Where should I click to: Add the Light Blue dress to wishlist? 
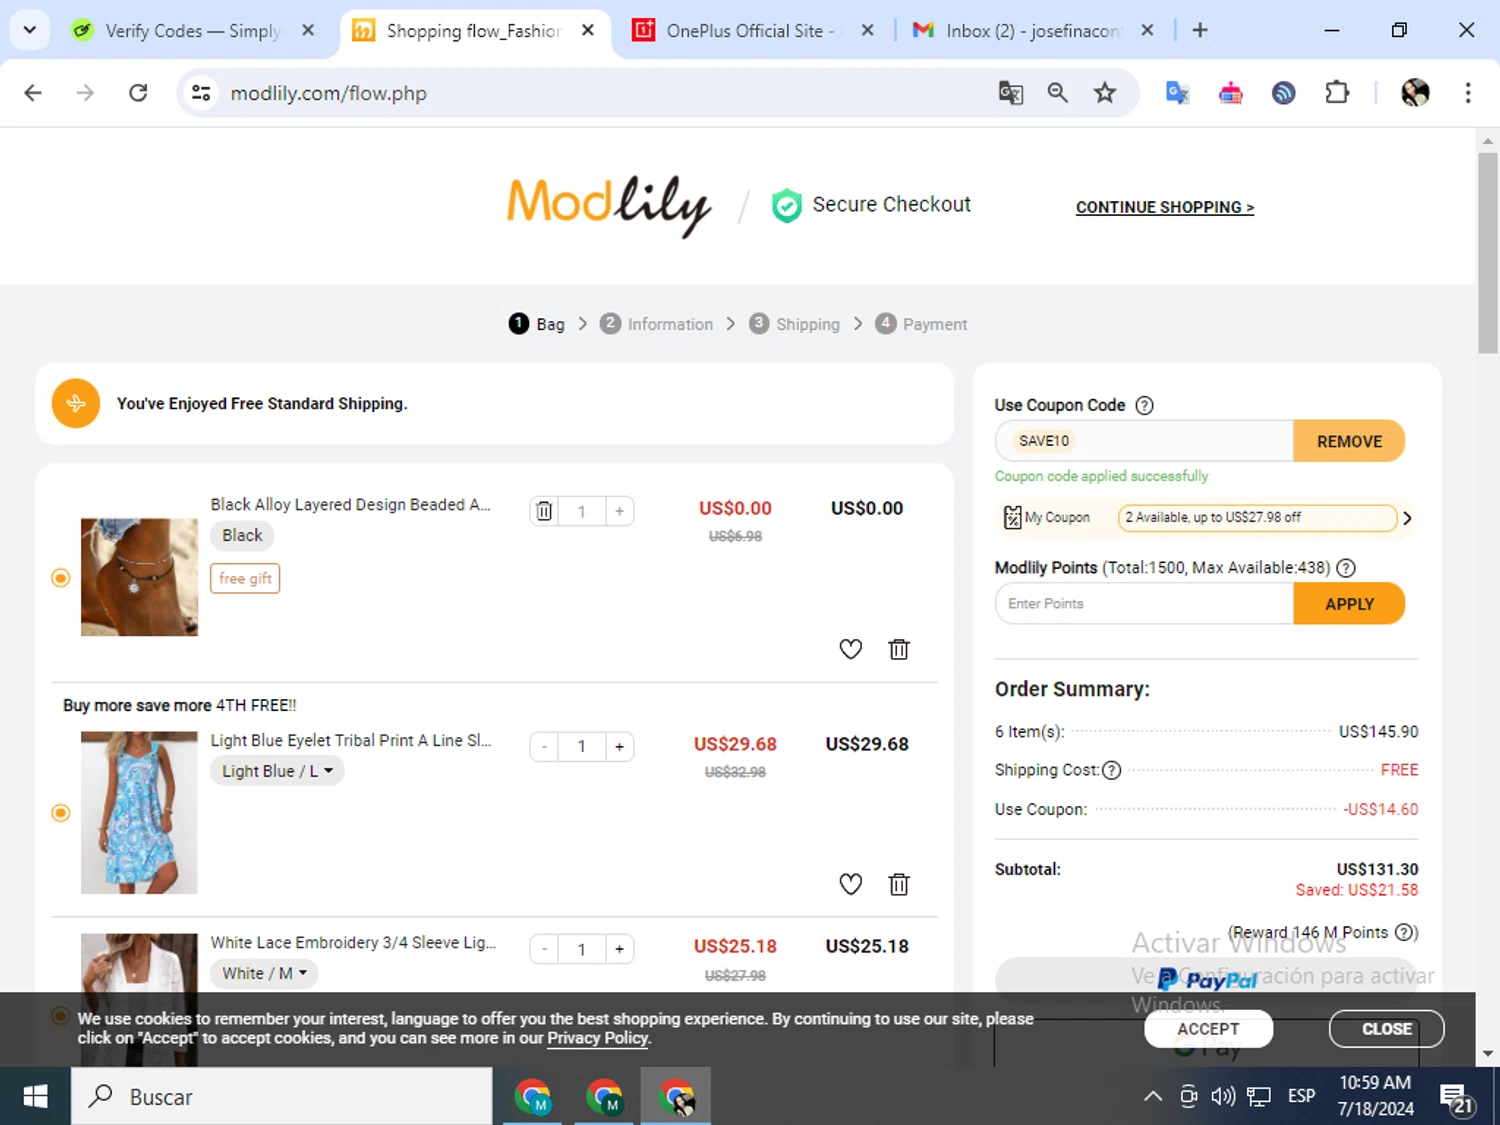point(850,884)
